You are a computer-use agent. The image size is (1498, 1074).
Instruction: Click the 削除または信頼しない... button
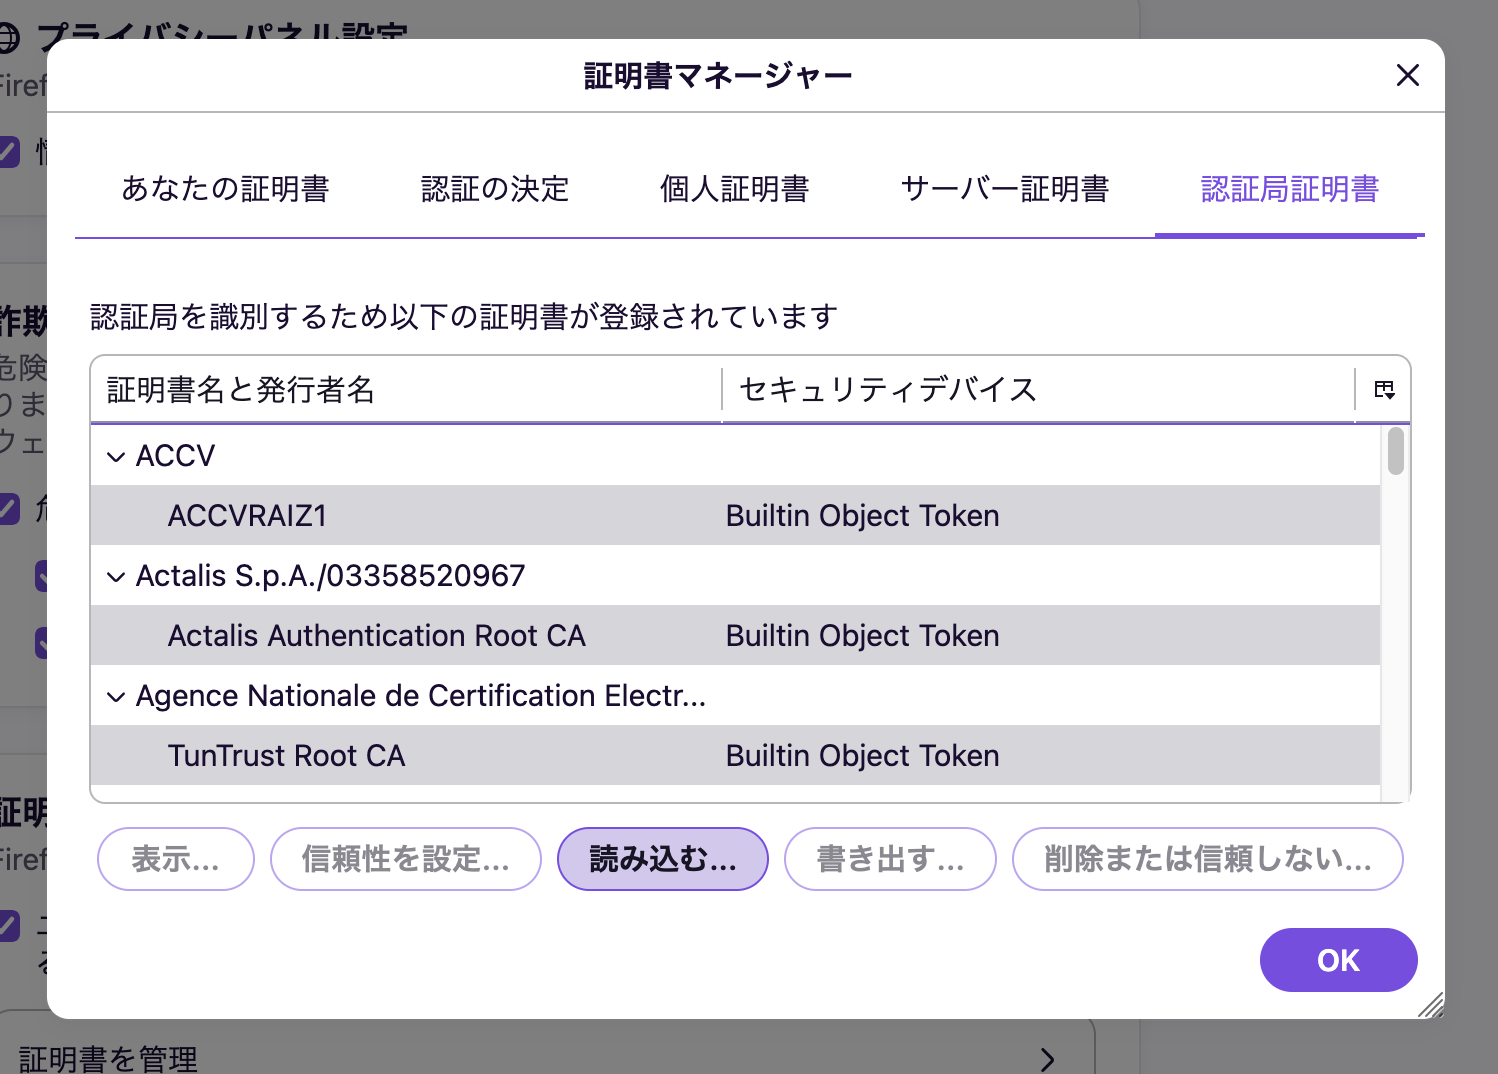[1208, 859]
